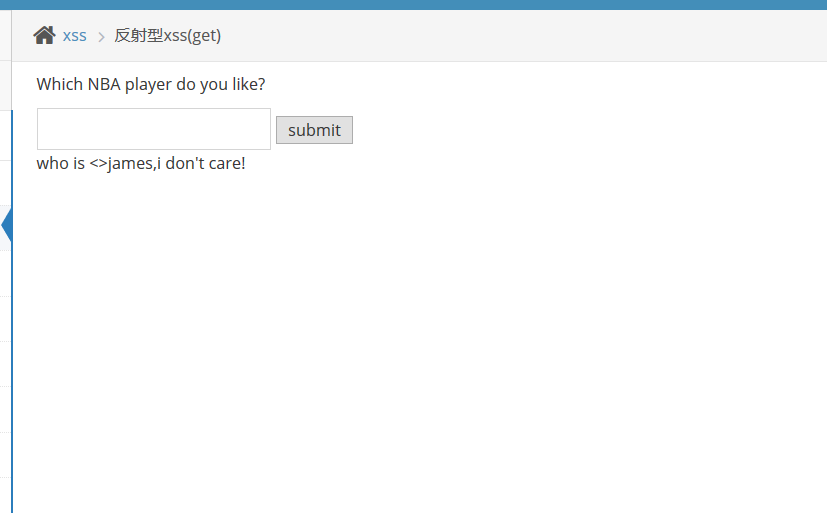This screenshot has height=513, width=827.
Task: Click the "(get)" part of breadcrumb title
Action: [204, 36]
